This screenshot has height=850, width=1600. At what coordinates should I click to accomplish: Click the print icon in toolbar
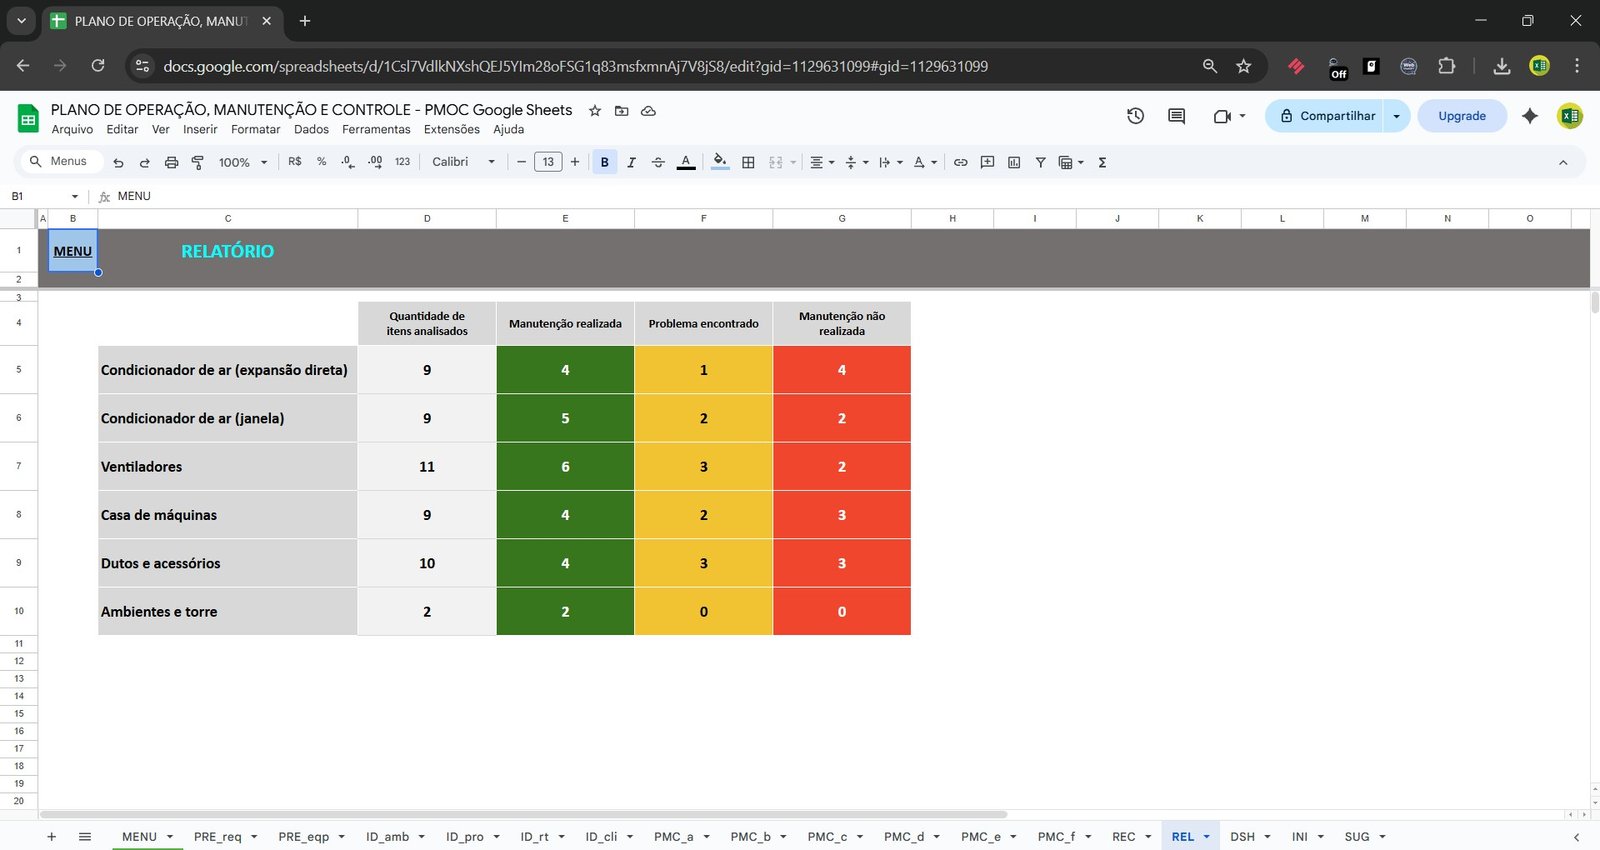[x=171, y=162]
